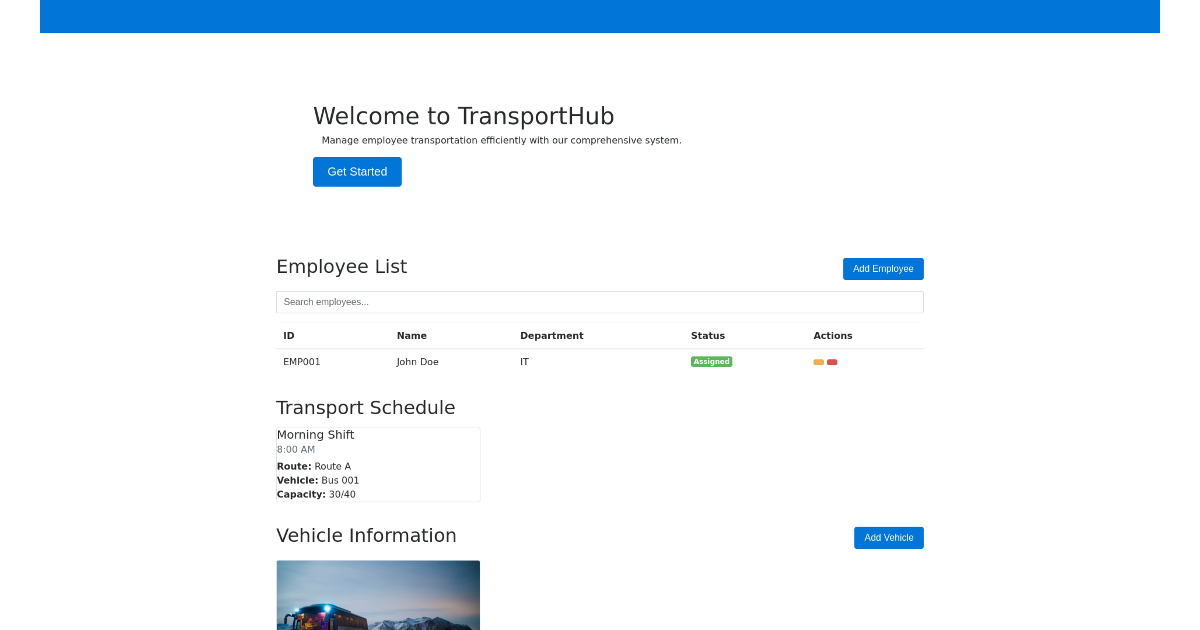Click the bus photo under Vehicle Information
Image resolution: width=1200 pixels, height=630 pixels.
coord(378,595)
